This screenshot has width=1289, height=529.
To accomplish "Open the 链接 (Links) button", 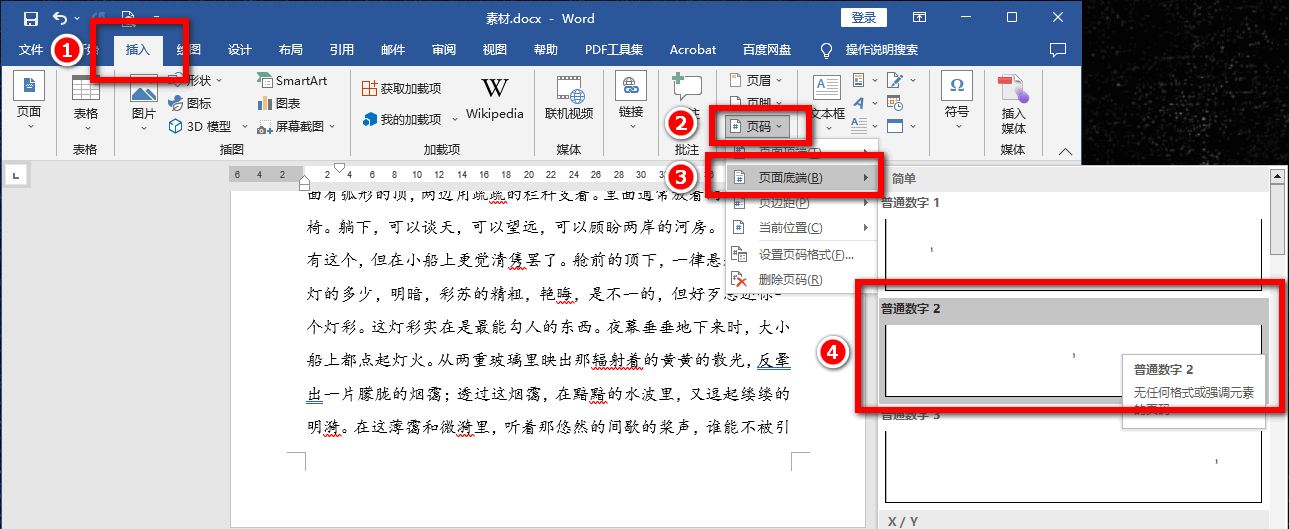I will coord(631,100).
